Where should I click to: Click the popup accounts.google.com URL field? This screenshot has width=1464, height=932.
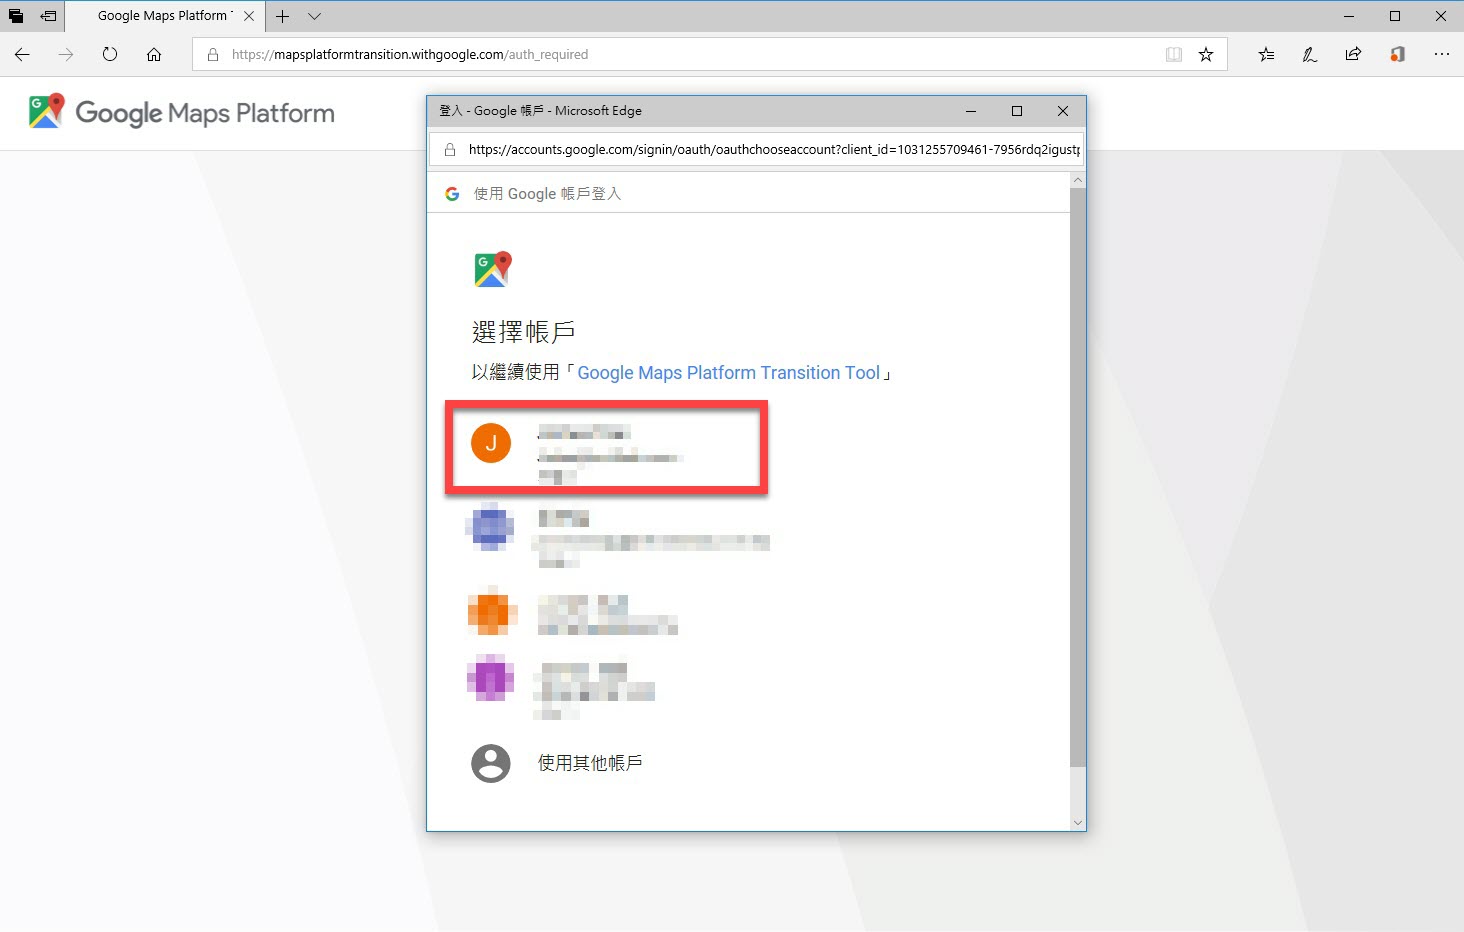pyautogui.click(x=773, y=150)
